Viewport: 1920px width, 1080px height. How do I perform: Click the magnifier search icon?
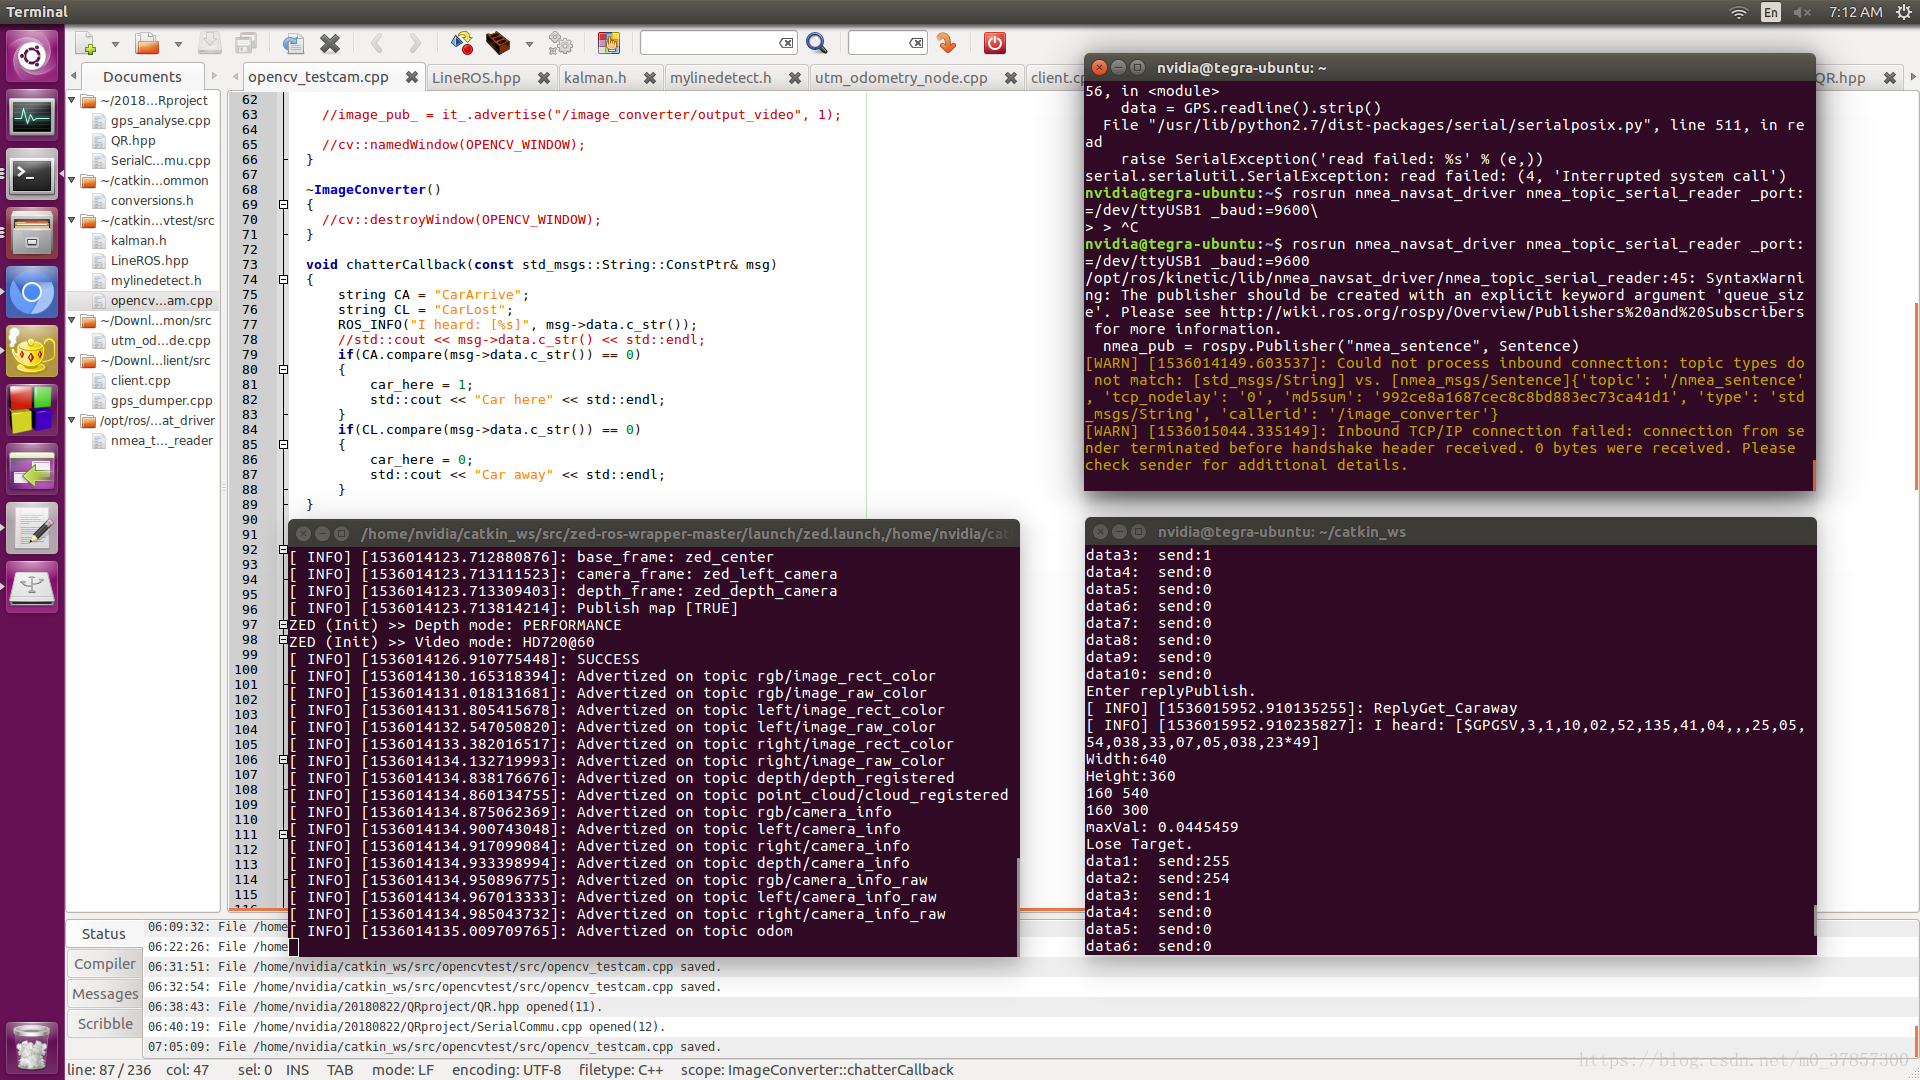(x=817, y=43)
